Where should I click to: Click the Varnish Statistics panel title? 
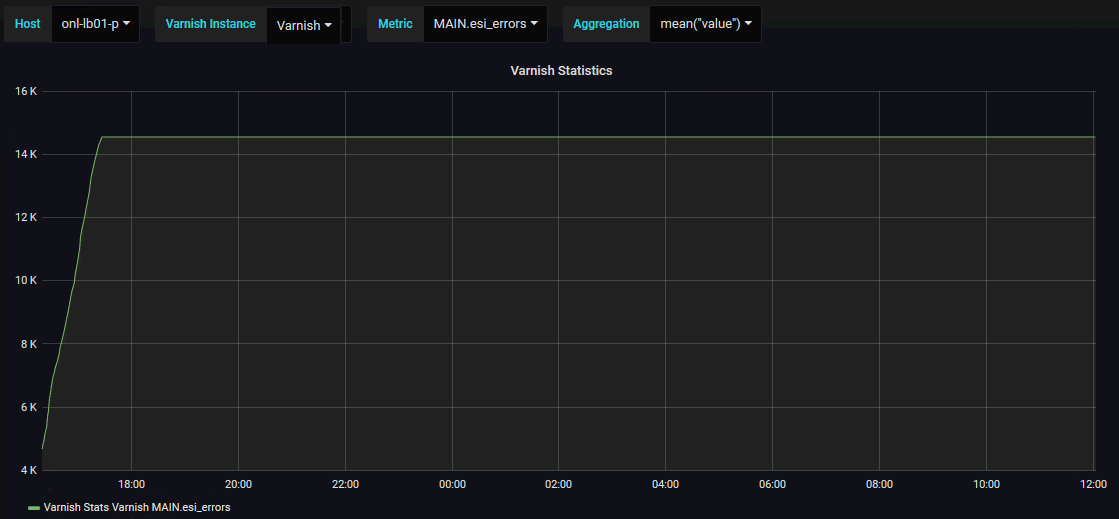562,71
